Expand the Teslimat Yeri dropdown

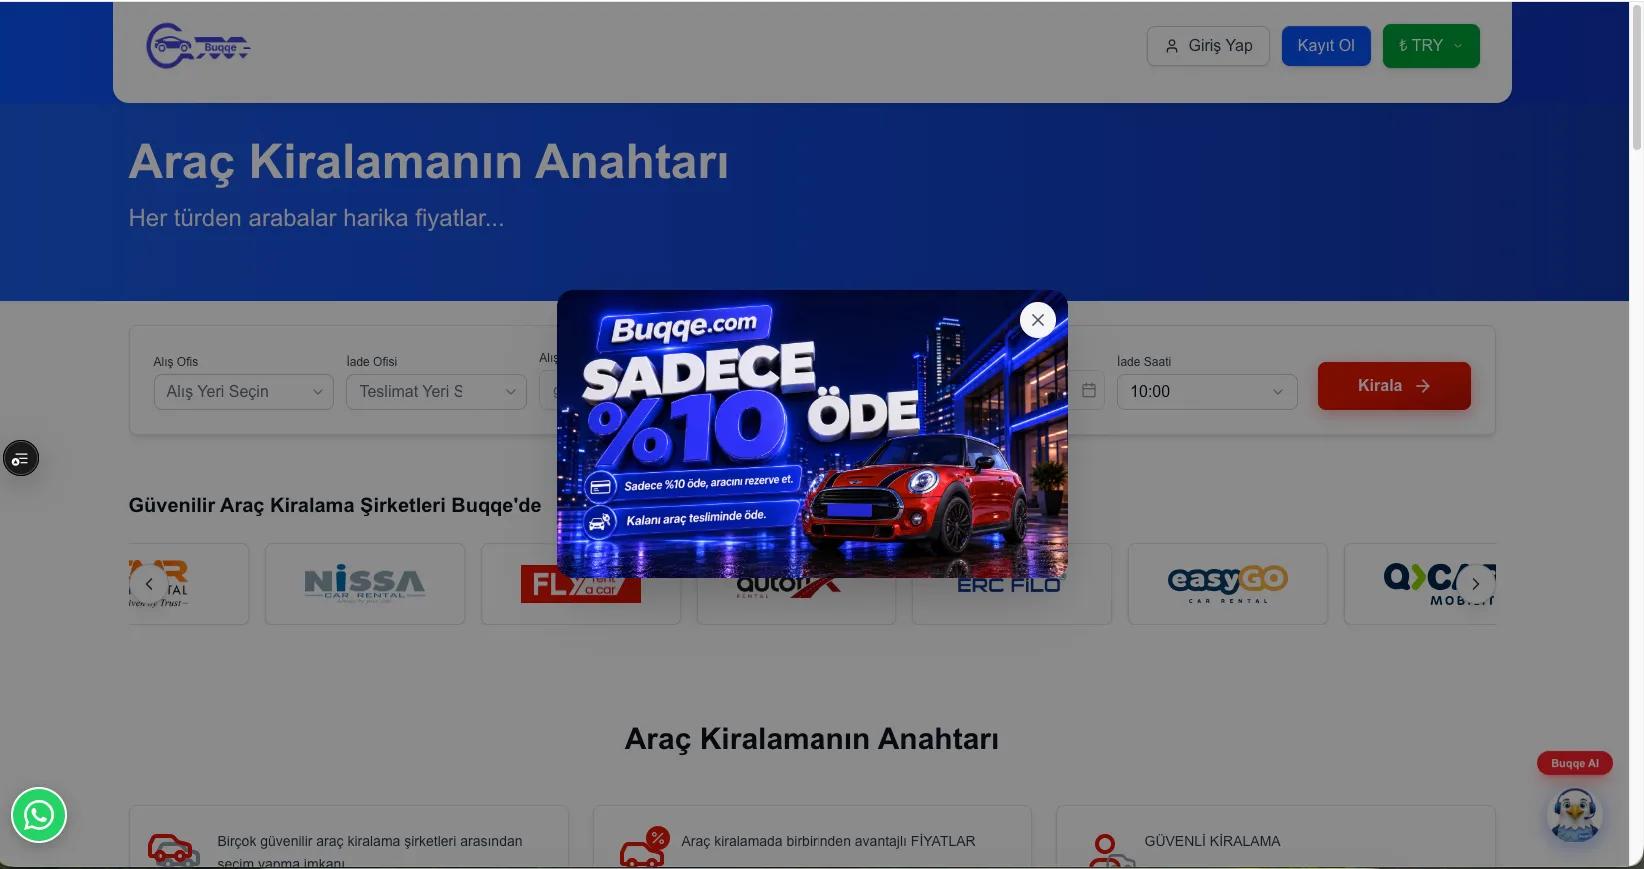point(436,392)
